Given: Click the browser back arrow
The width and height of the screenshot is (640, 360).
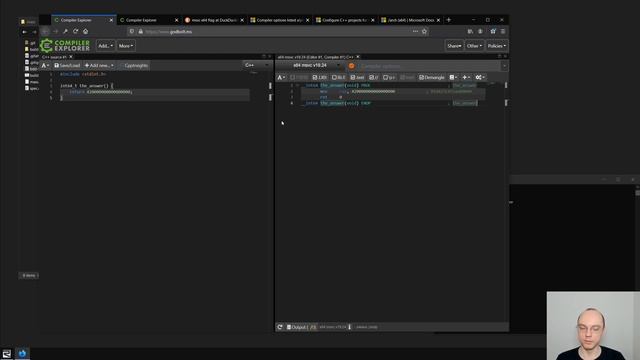Looking at the screenshot, I should (x=45, y=31).
